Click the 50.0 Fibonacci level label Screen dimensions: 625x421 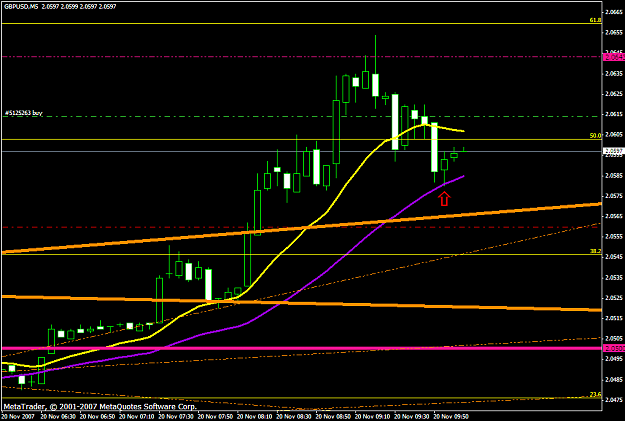[x=596, y=136]
